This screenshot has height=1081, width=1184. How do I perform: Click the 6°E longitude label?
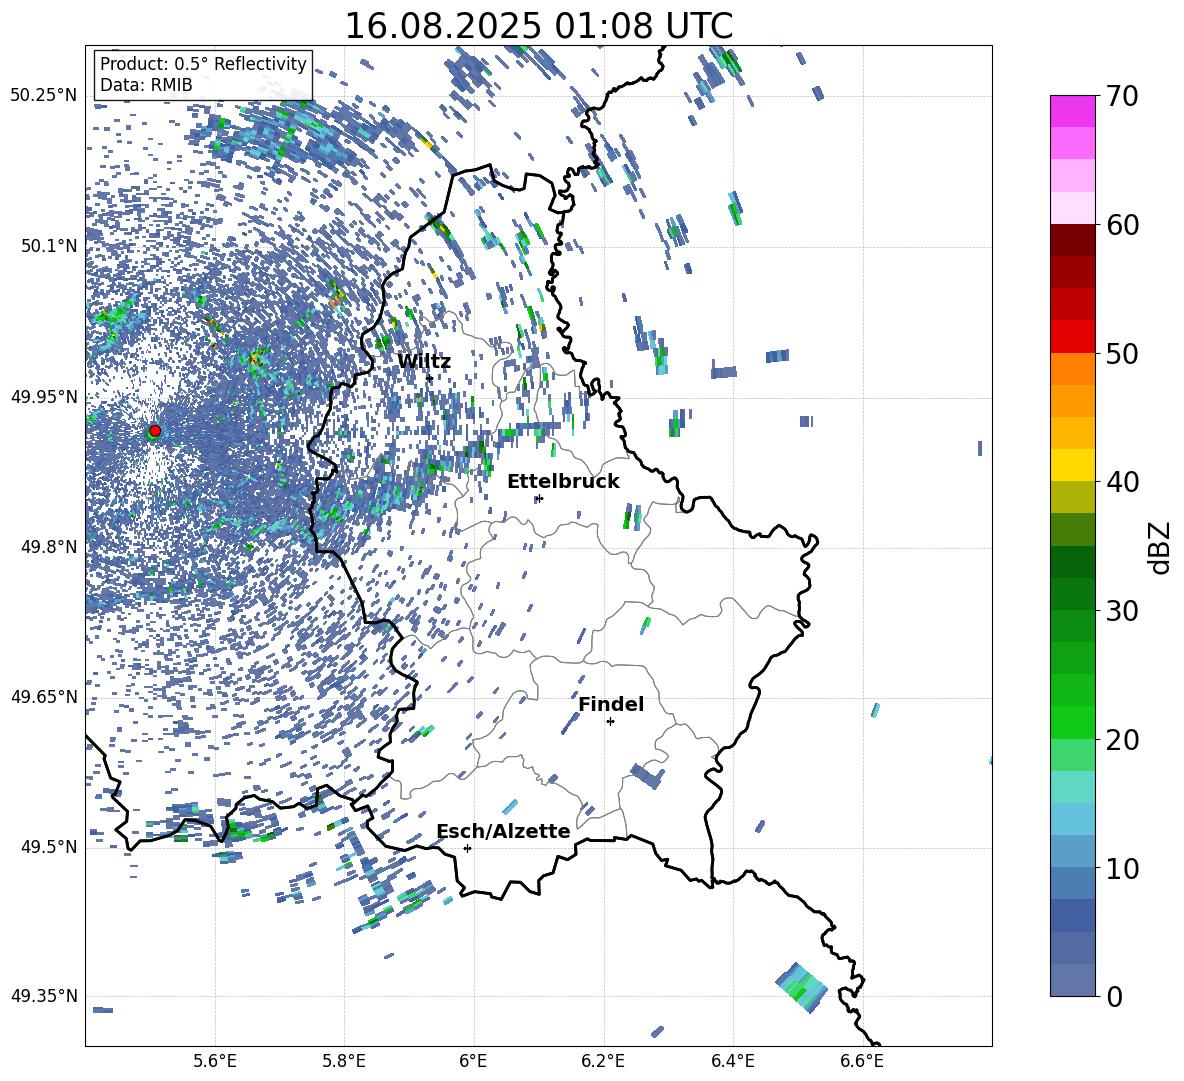pyautogui.click(x=473, y=1061)
